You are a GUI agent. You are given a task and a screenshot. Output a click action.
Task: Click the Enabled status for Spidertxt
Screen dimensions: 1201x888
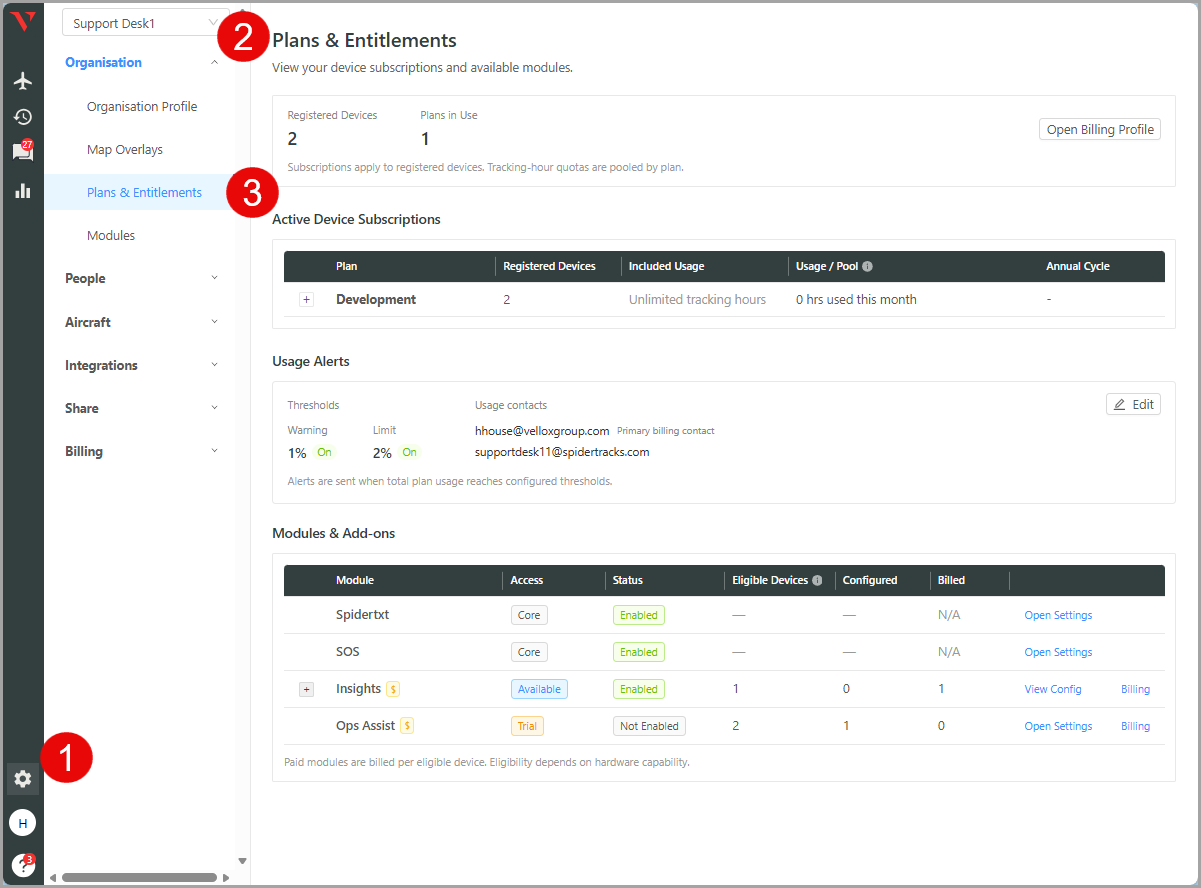click(x=639, y=615)
